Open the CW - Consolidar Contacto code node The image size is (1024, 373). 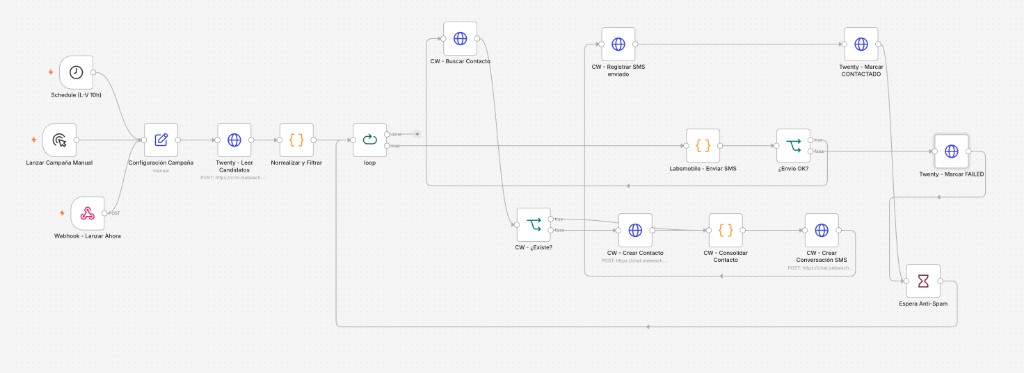(x=726, y=230)
